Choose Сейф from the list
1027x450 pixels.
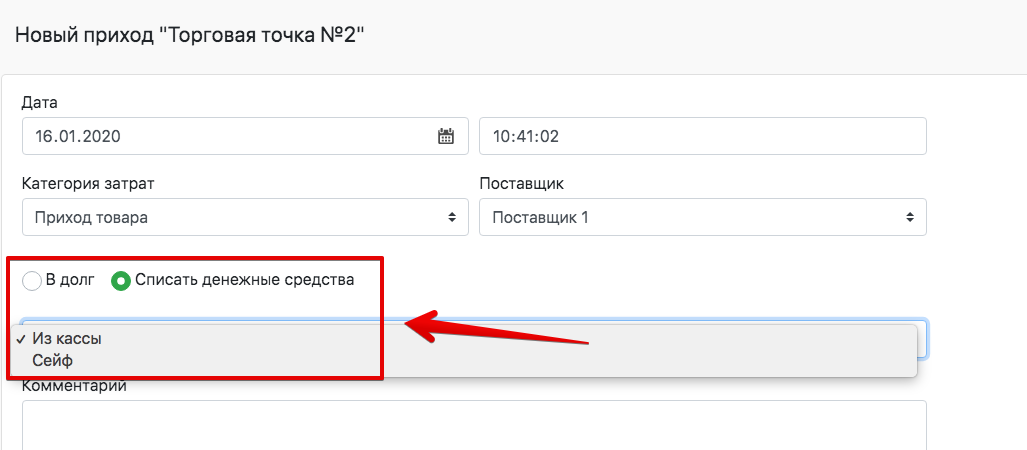52,360
